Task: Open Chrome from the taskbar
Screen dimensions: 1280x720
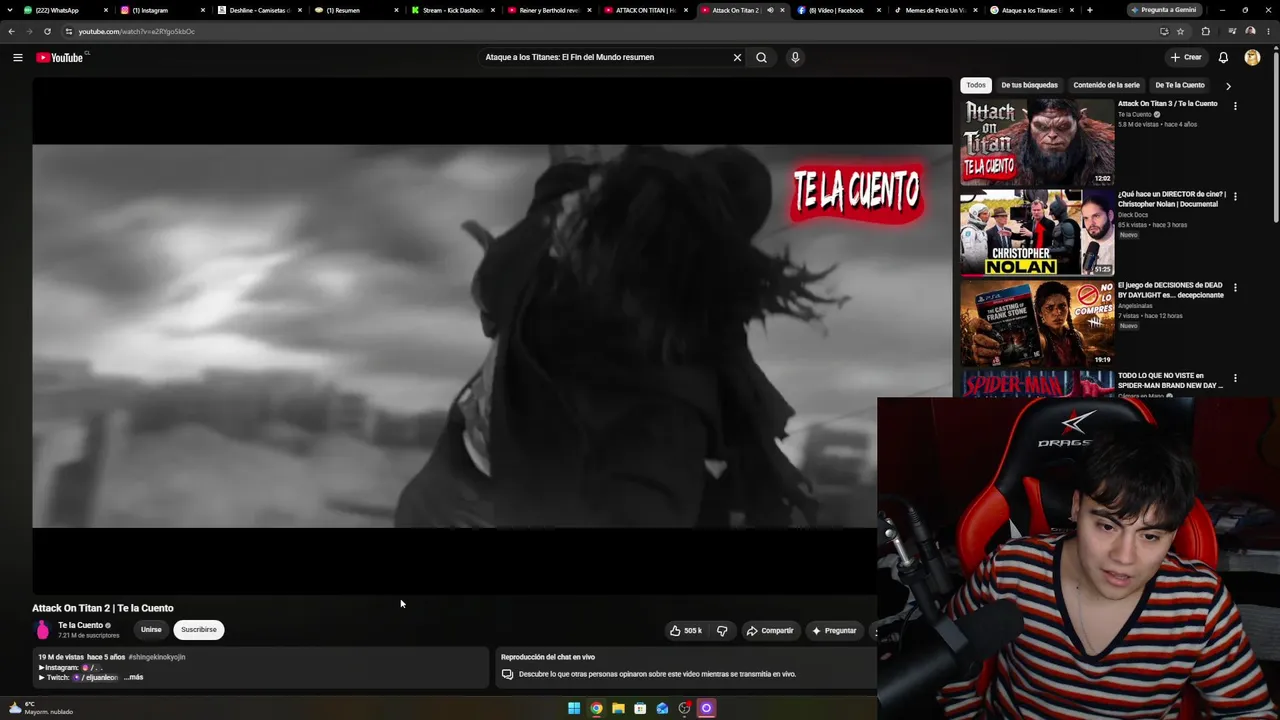Action: pyautogui.click(x=596, y=708)
